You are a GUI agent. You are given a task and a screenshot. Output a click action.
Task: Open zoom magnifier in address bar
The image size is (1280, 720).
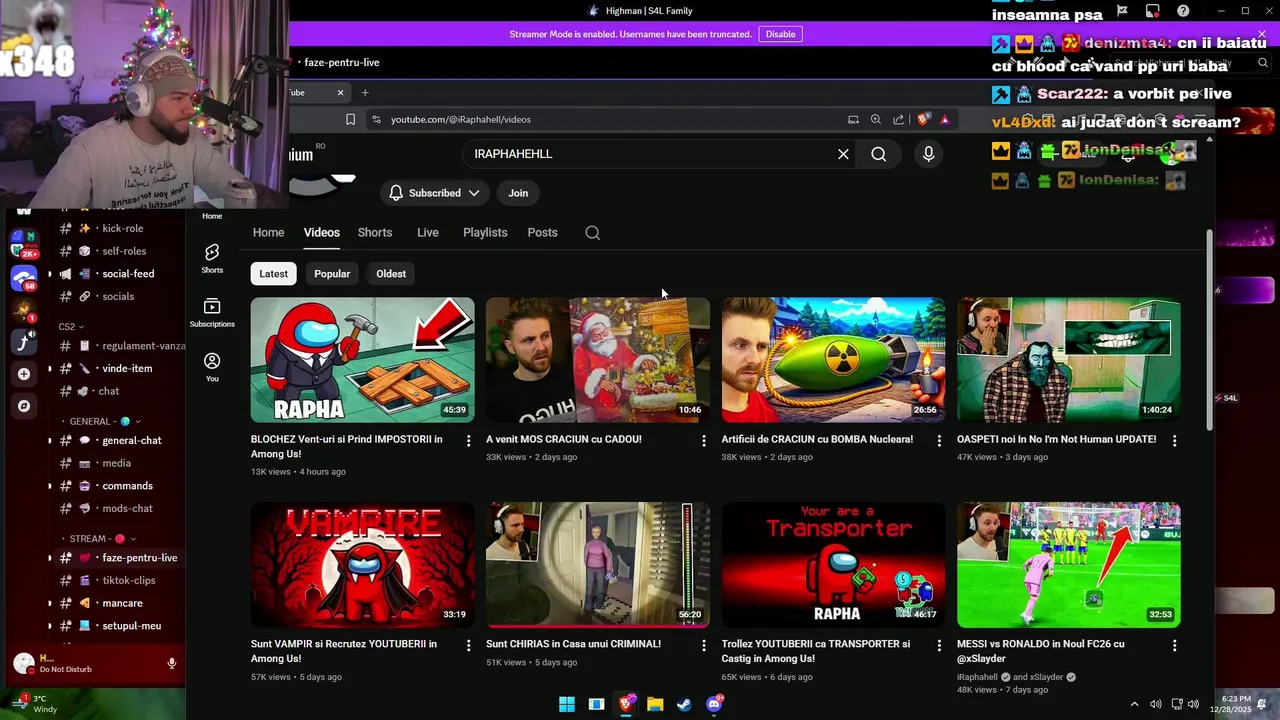point(875,119)
